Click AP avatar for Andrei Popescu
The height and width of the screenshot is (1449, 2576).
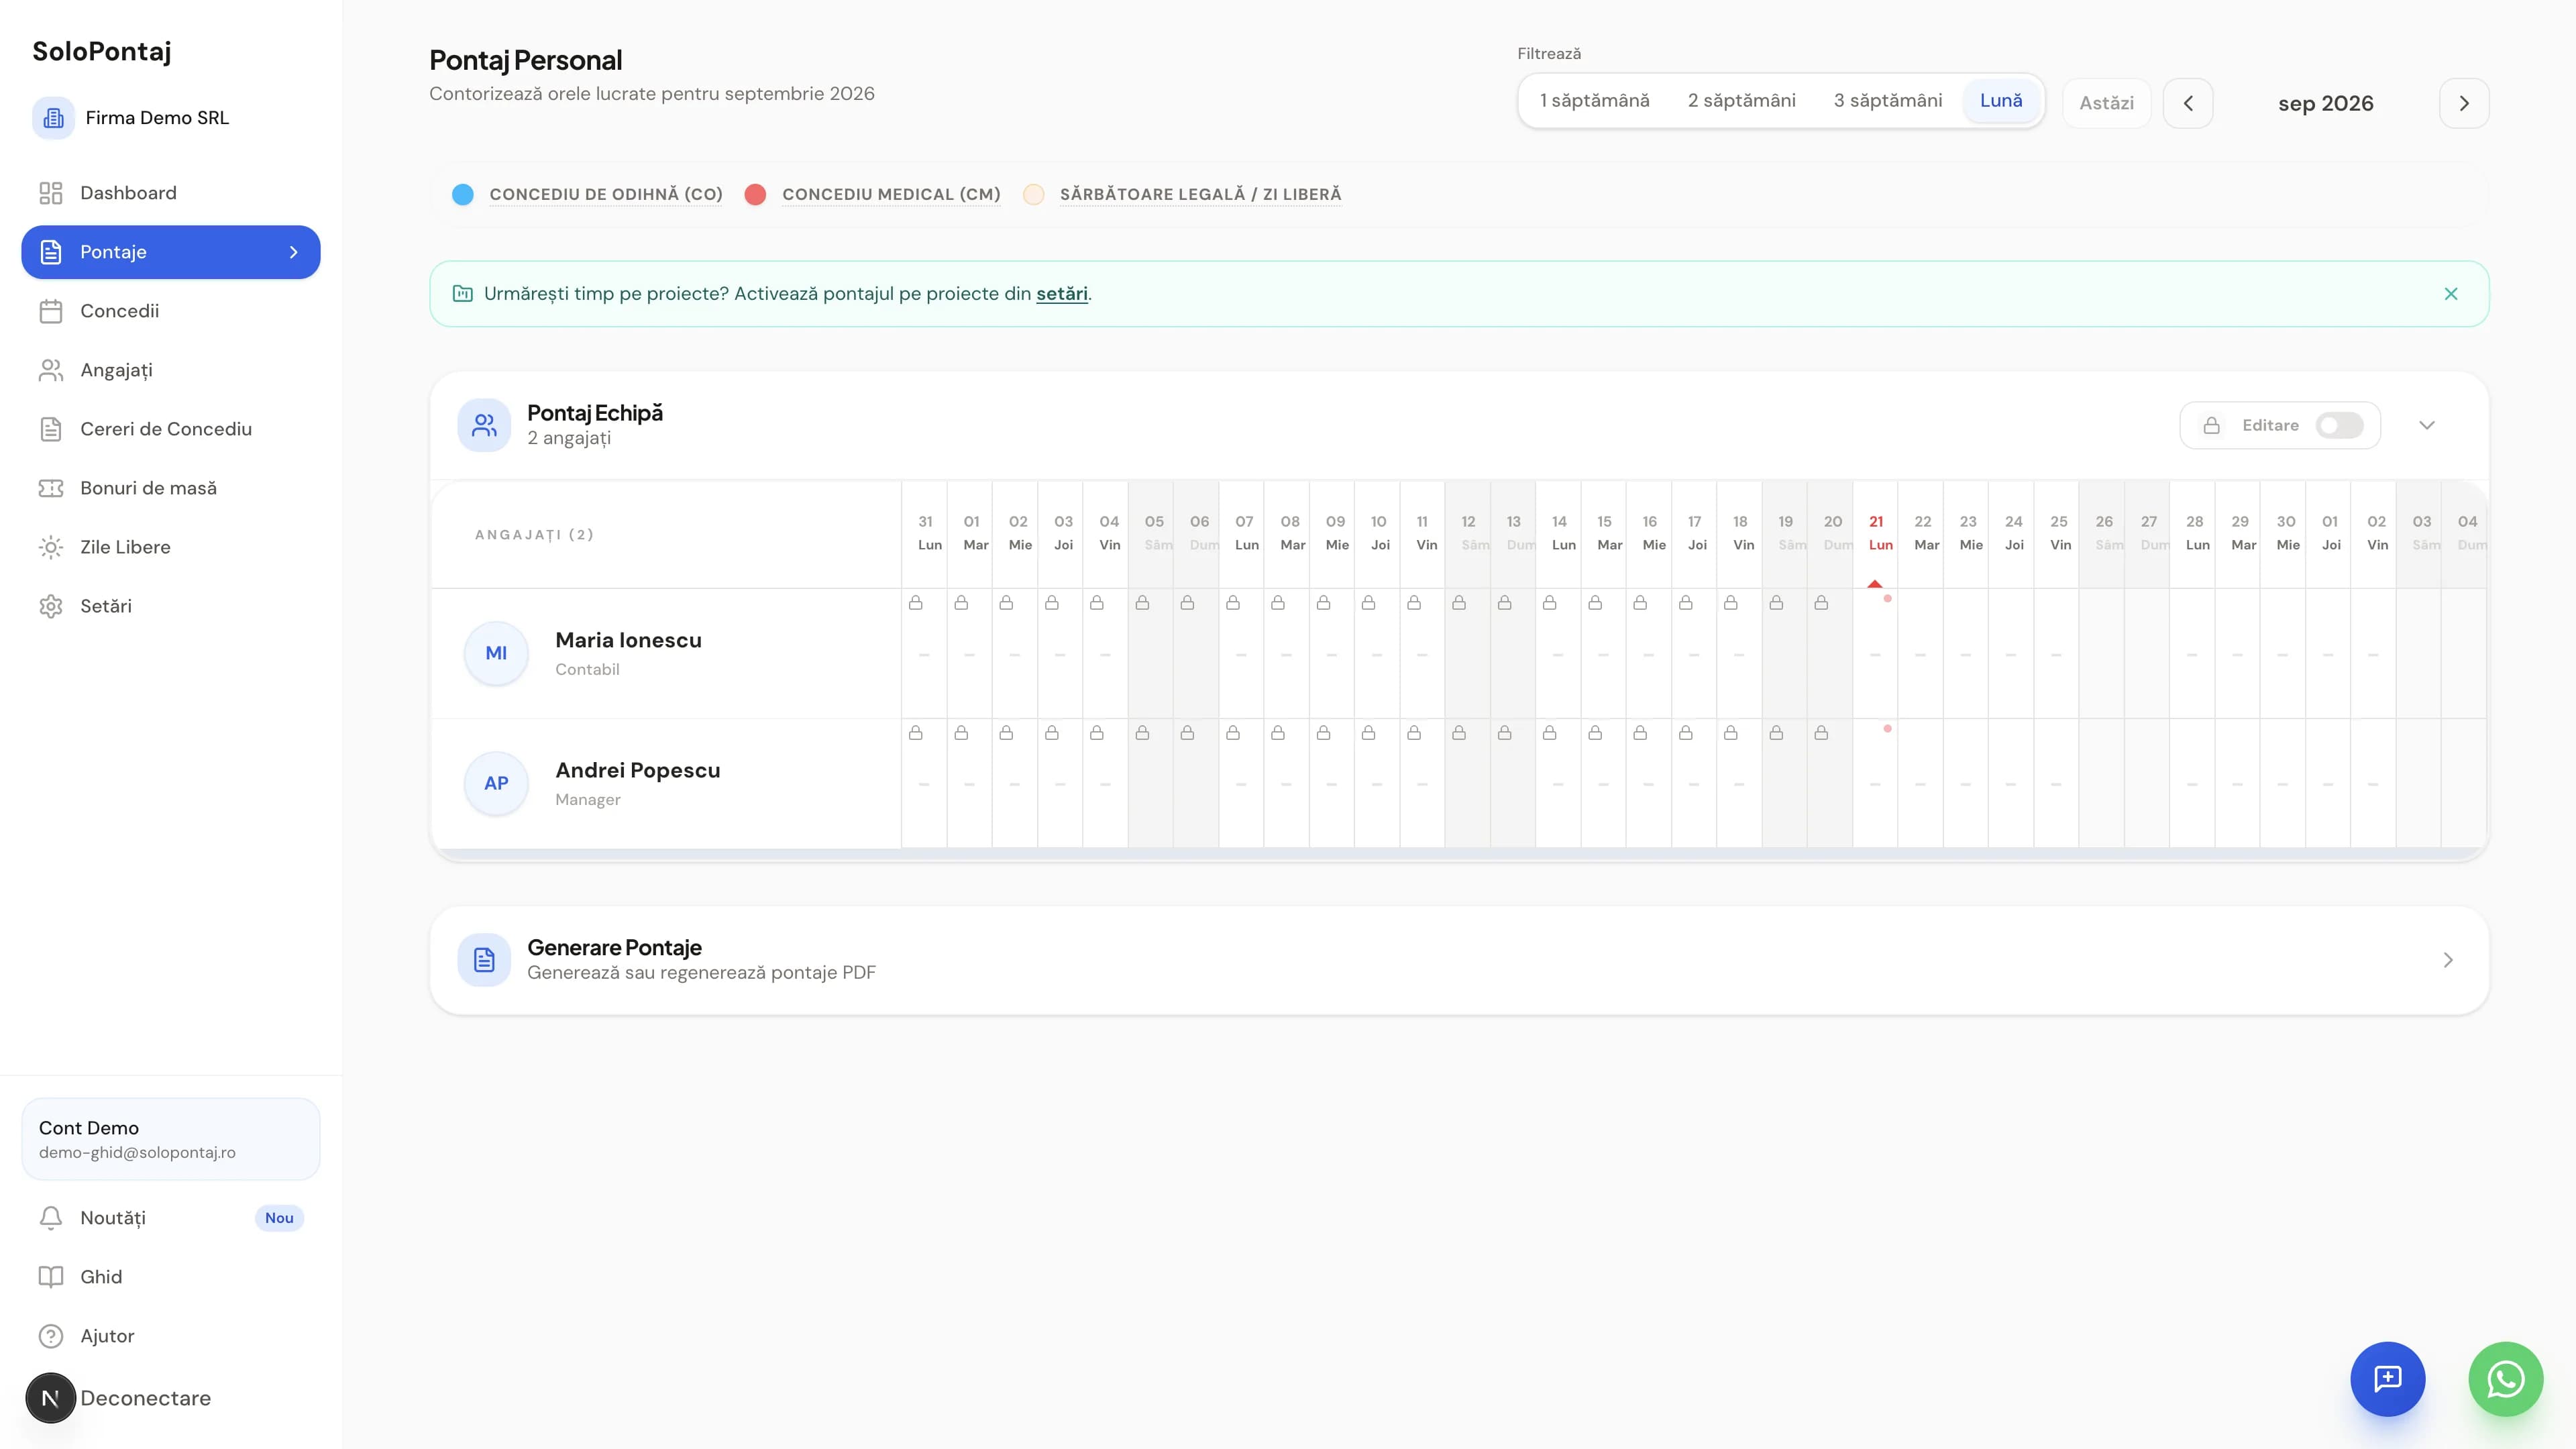pyautogui.click(x=496, y=783)
